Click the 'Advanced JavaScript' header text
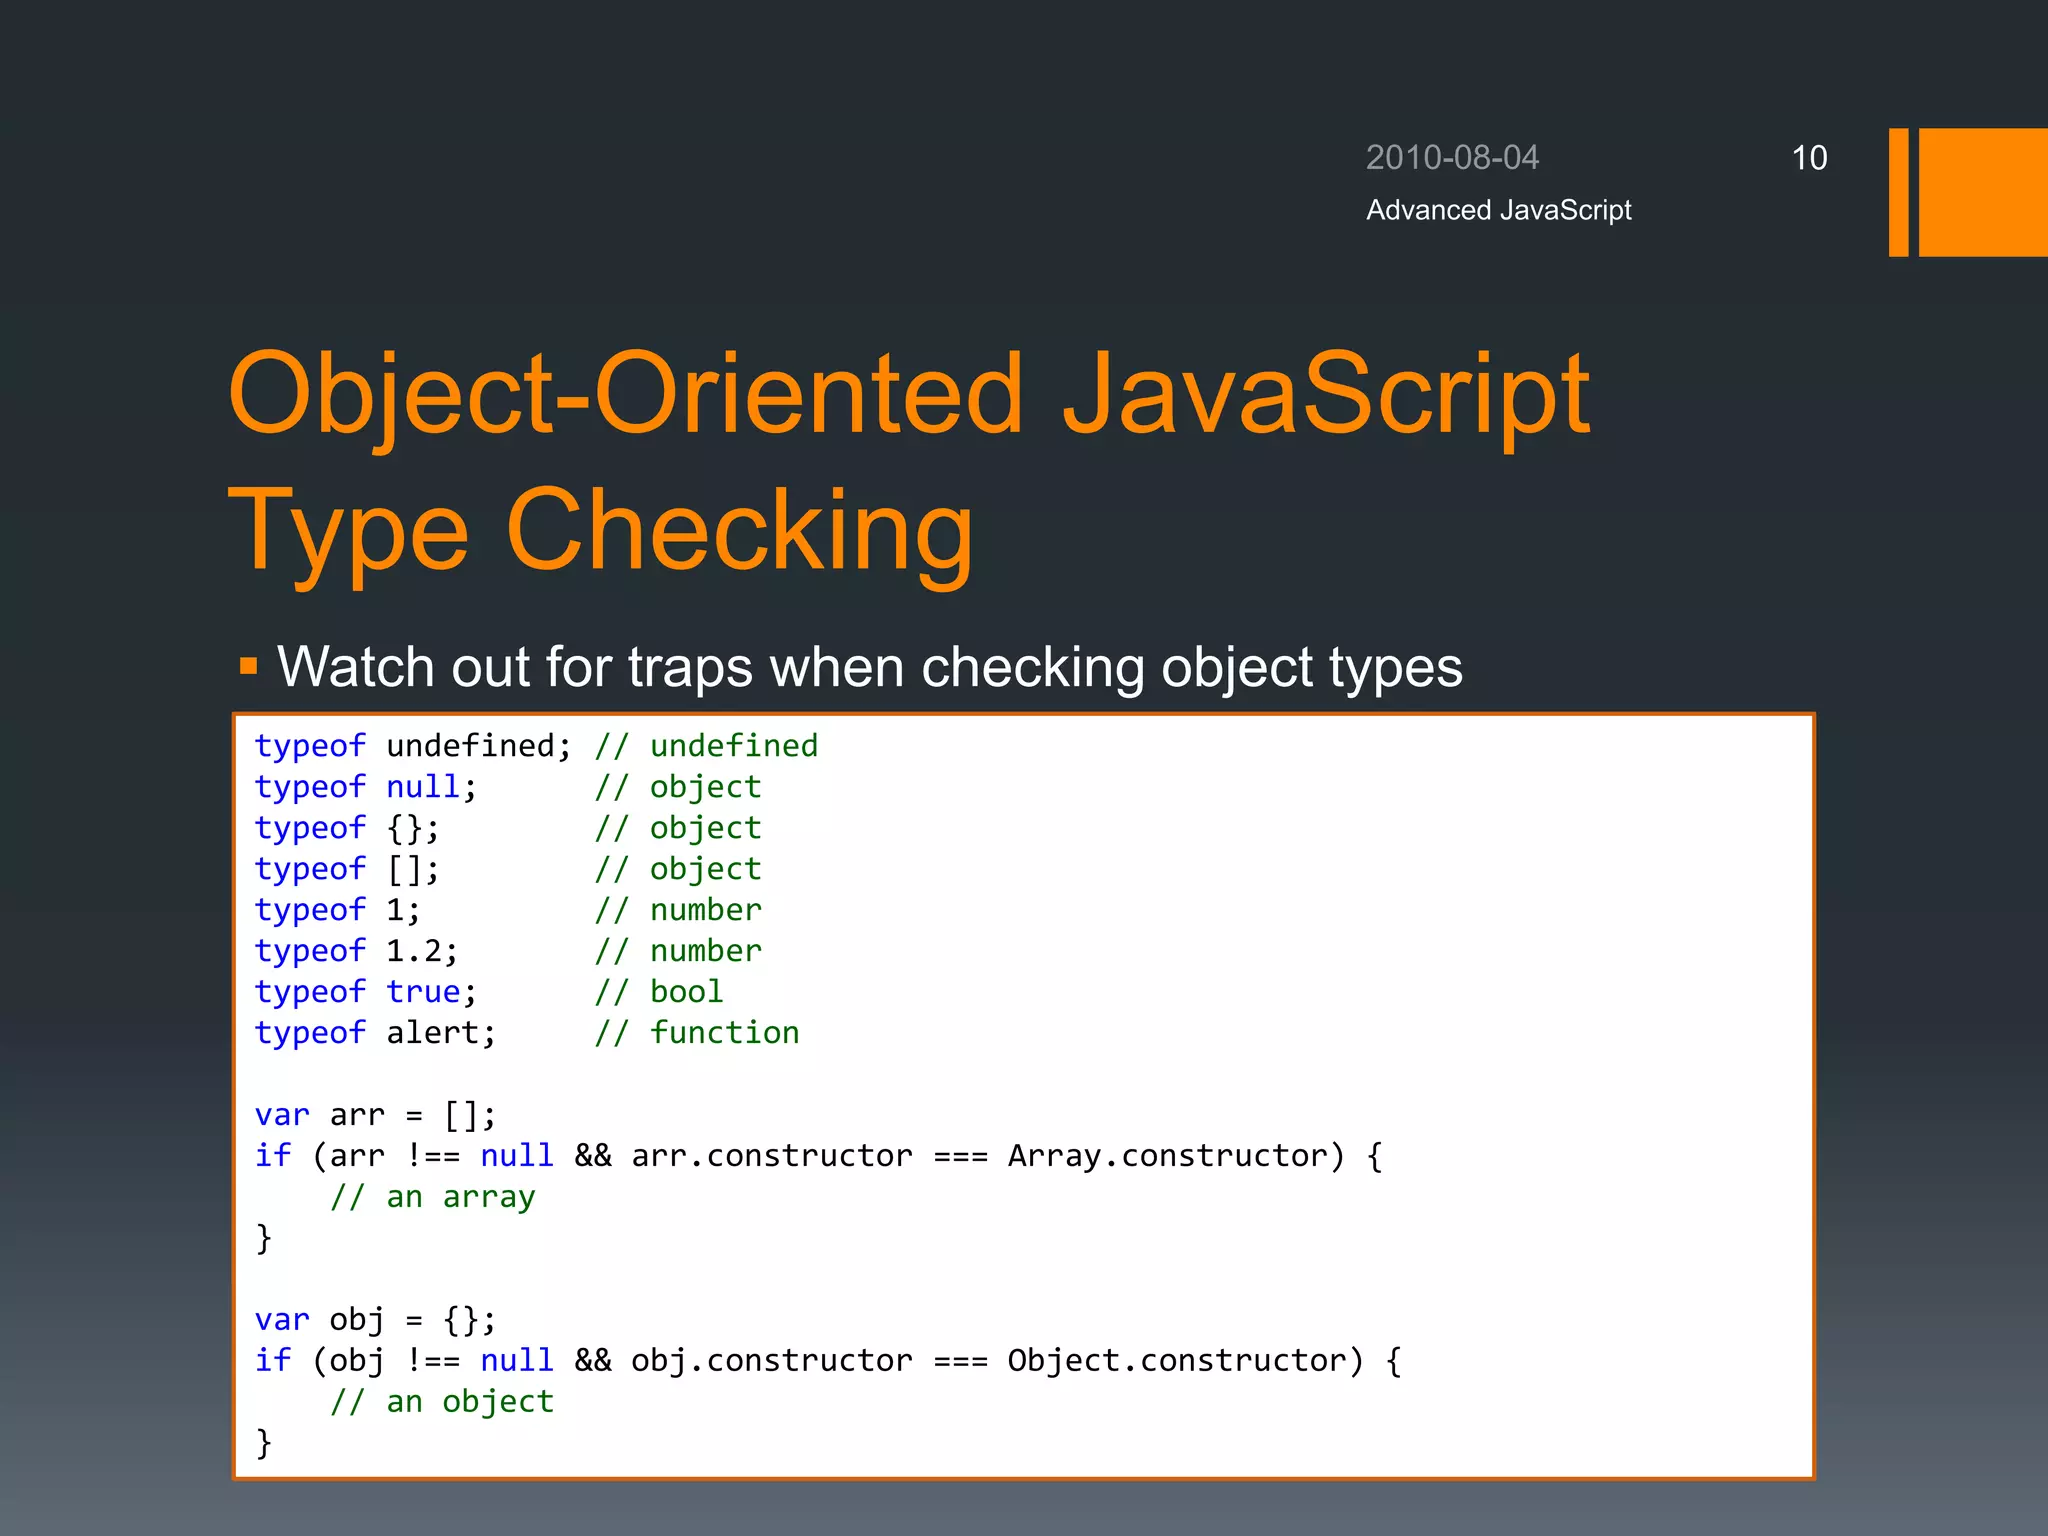The height and width of the screenshot is (1536, 2048). tap(1498, 210)
